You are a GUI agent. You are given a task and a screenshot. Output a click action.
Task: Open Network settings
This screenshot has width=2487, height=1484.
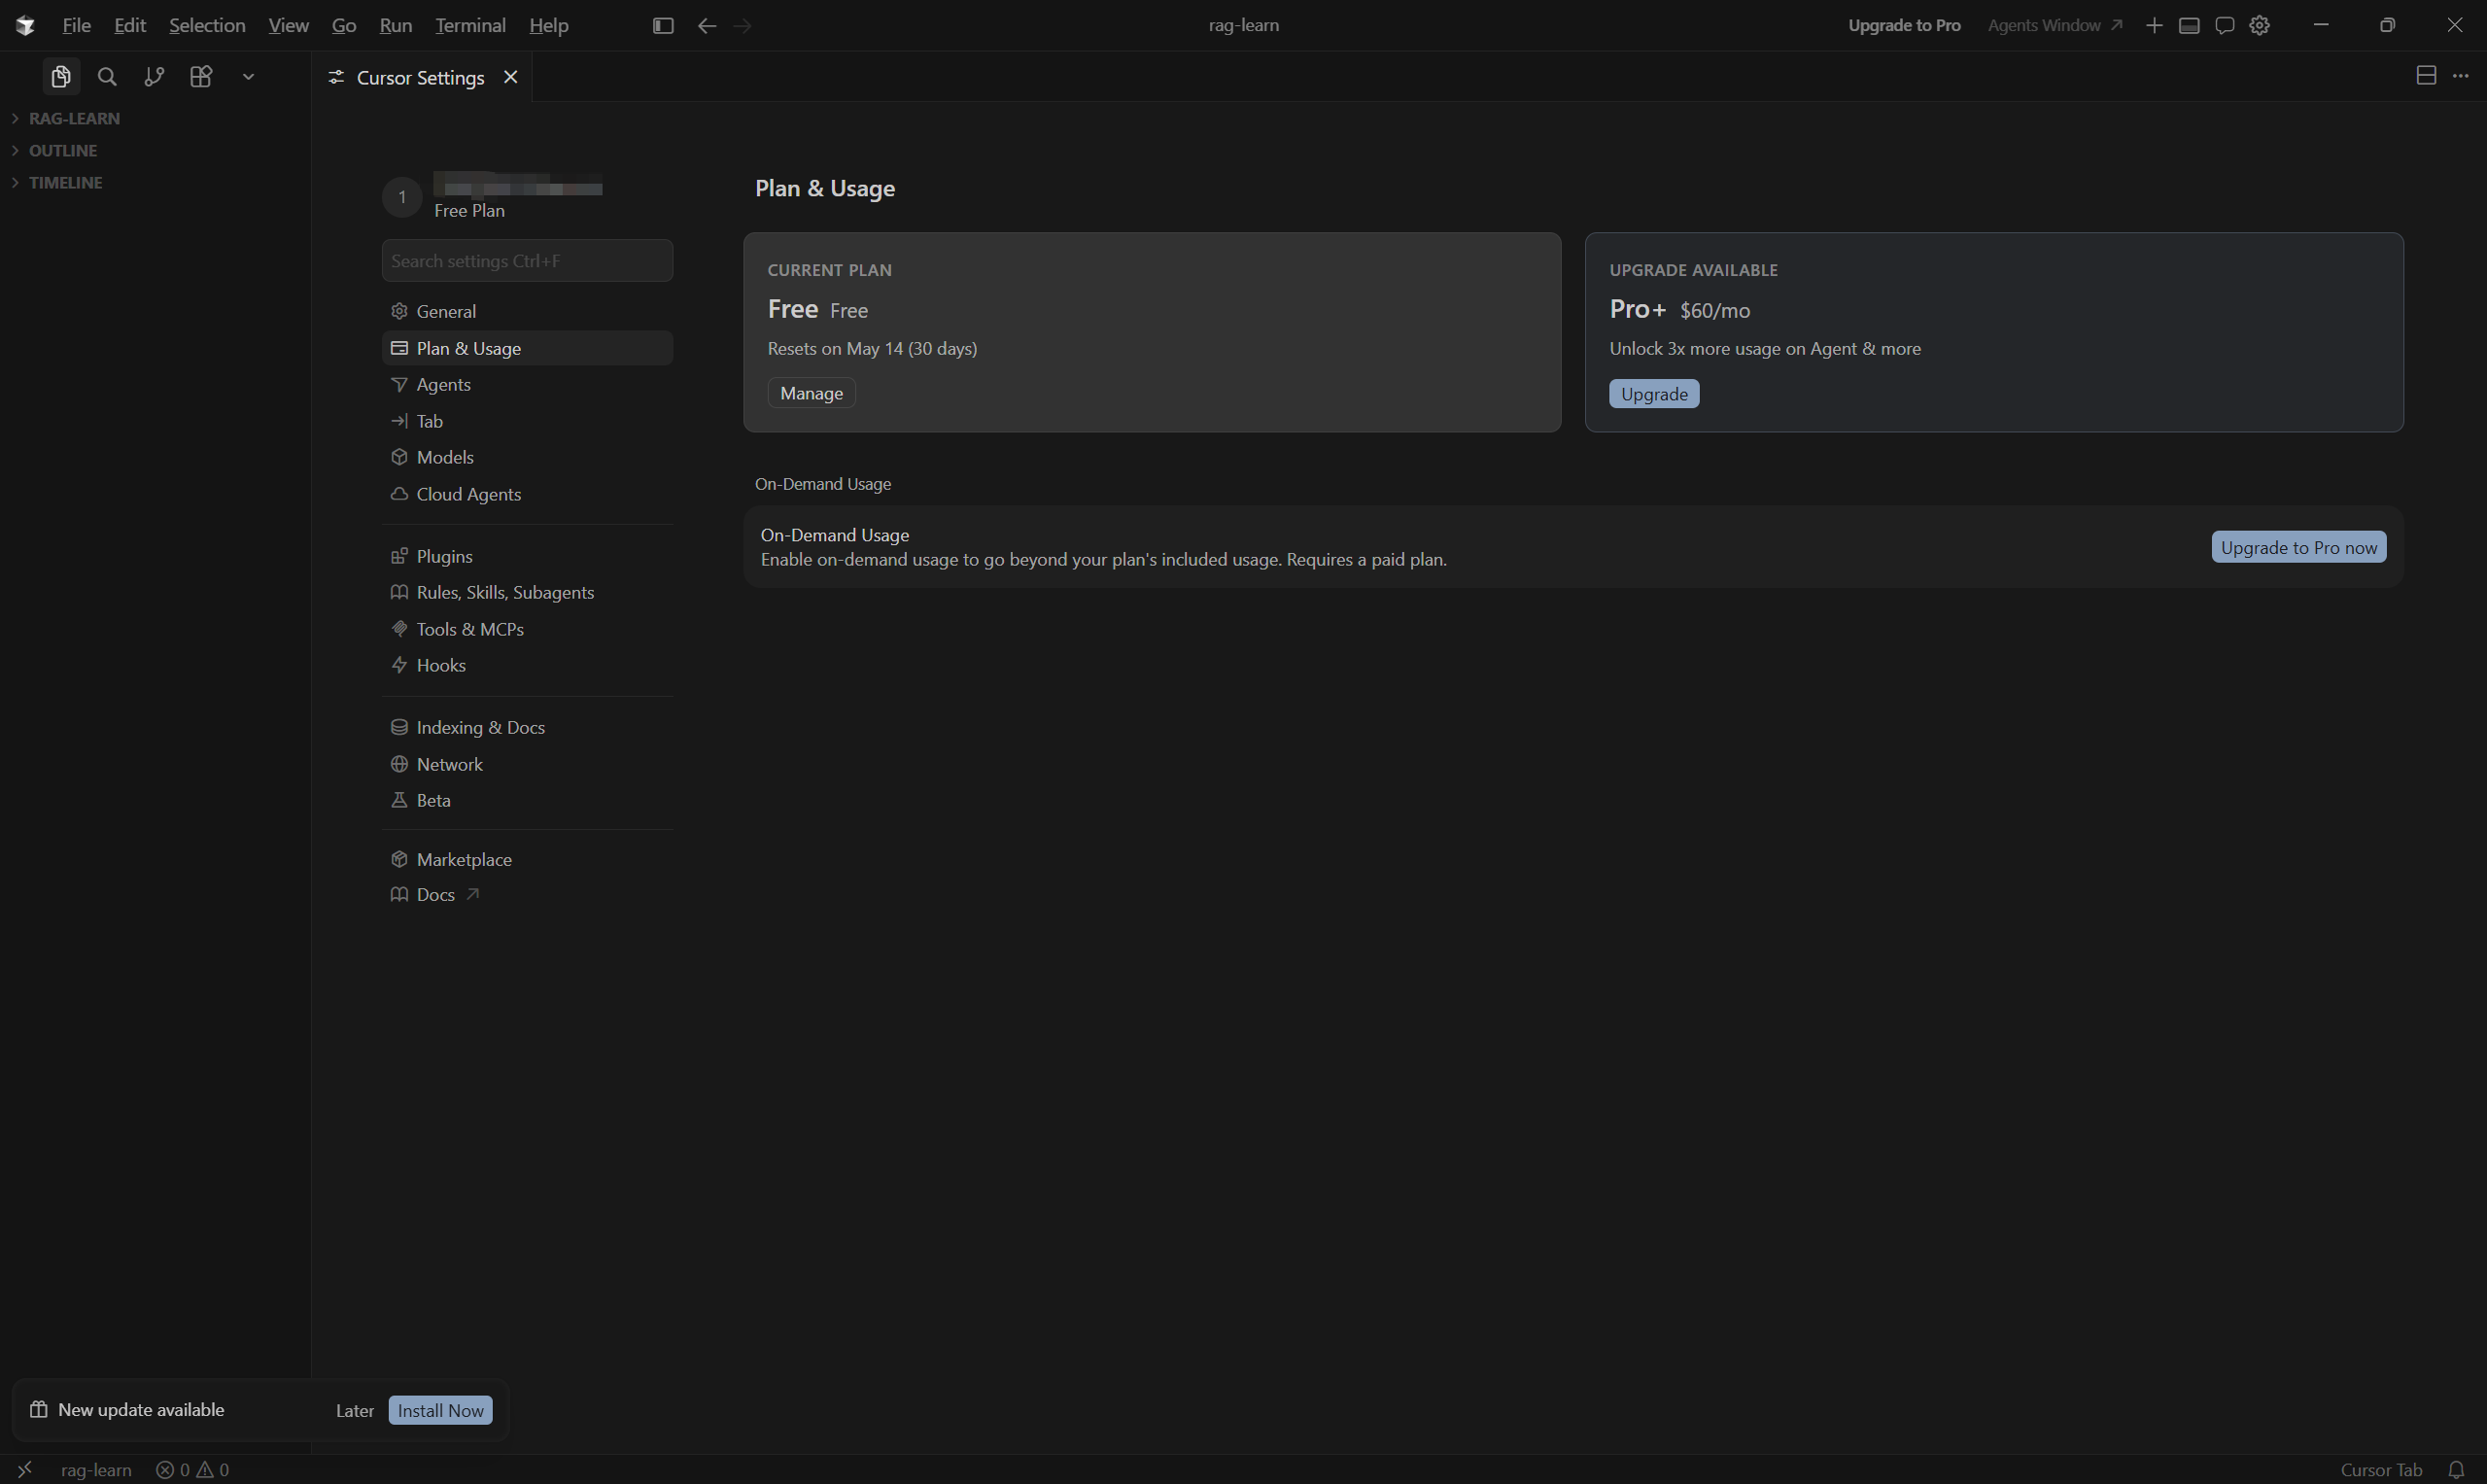(x=527, y=764)
